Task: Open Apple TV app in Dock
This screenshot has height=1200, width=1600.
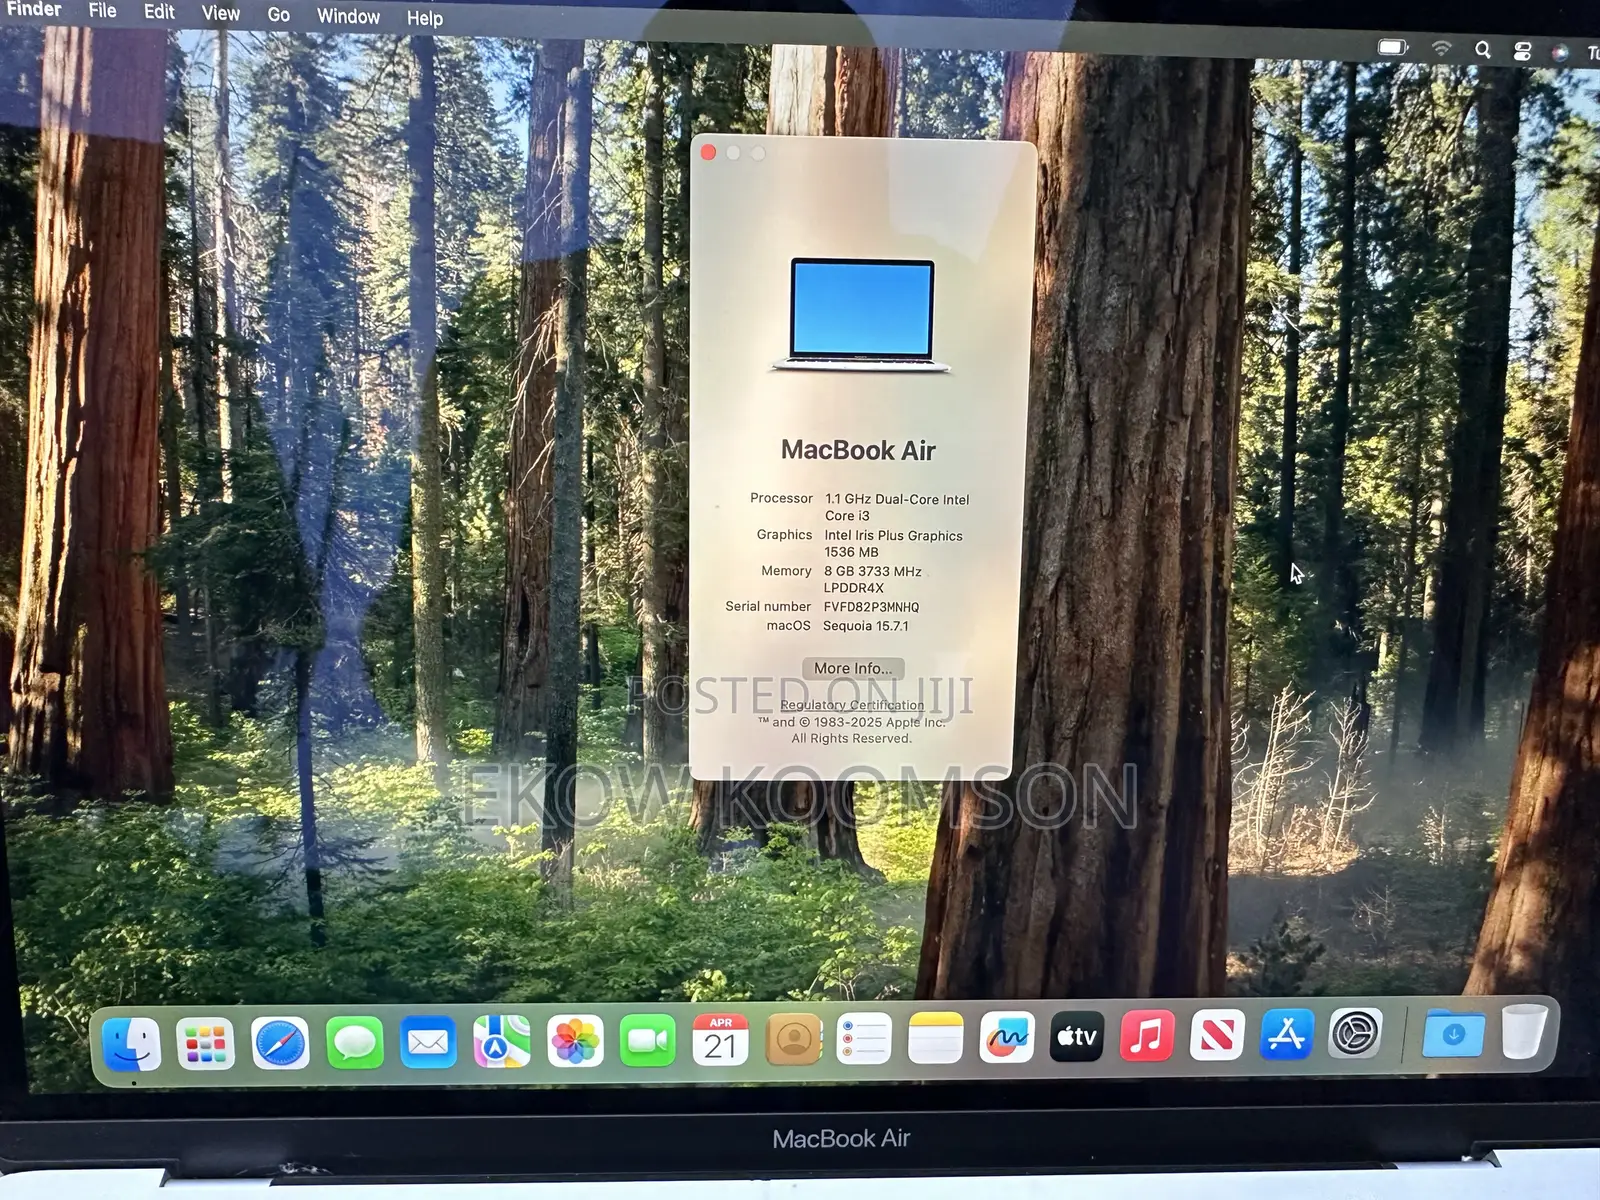Action: 1077,1036
